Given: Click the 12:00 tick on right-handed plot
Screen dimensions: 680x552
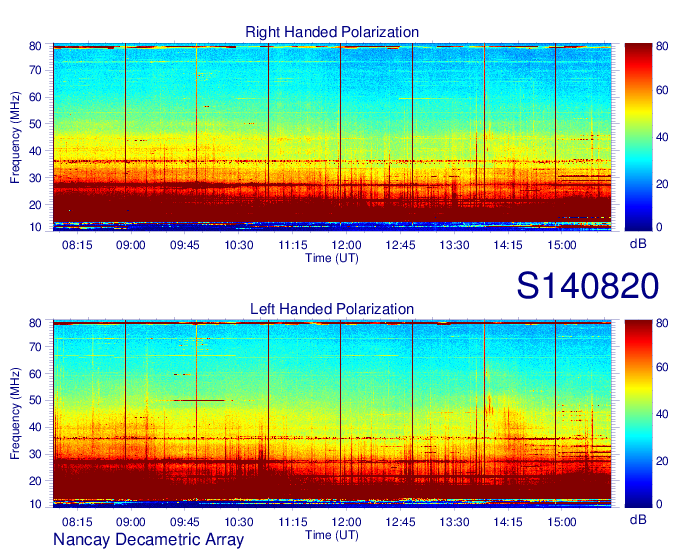Looking at the screenshot, I should 347,245.
